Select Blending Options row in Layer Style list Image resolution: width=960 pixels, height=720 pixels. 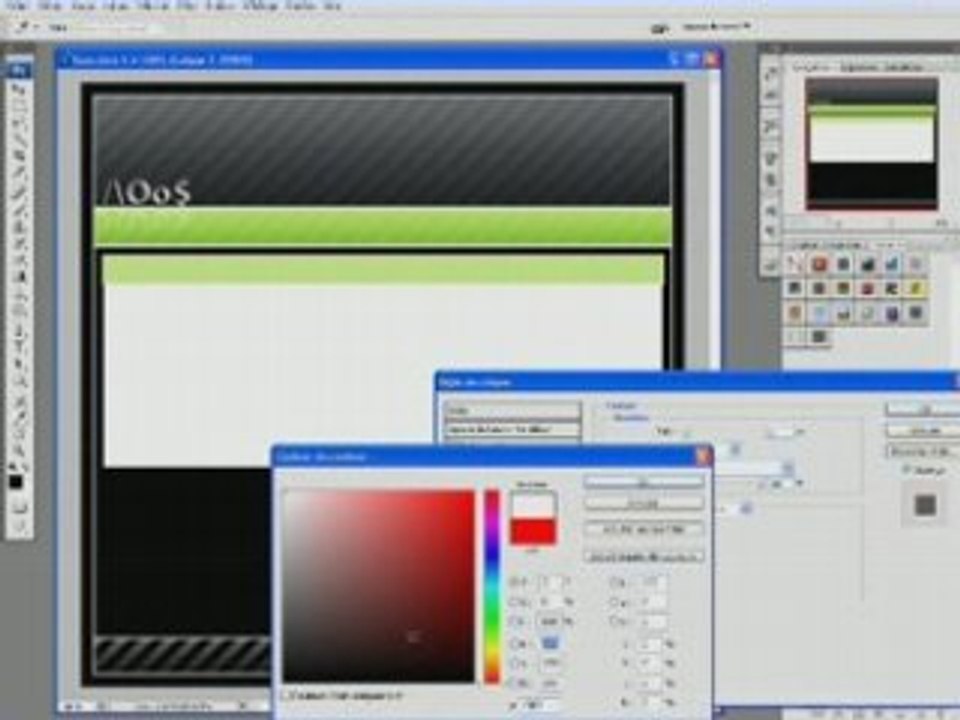pyautogui.click(x=513, y=430)
